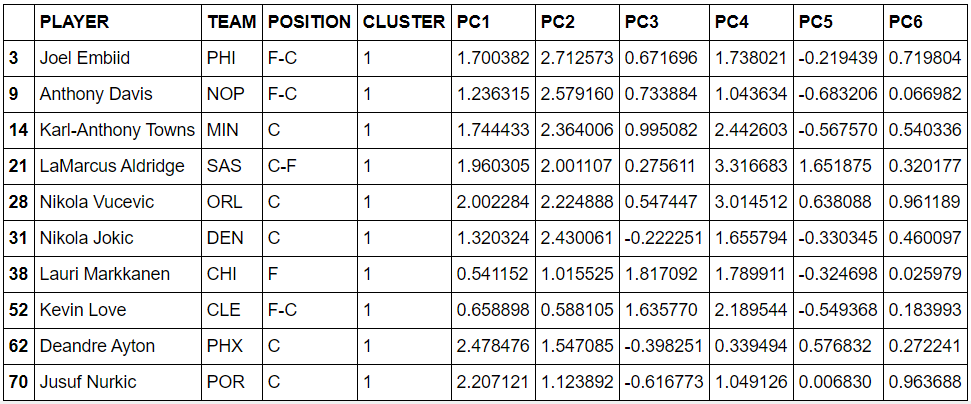Click Nikola Jokic's team cell DEN
Viewport: 971px width, 404px height.
(232, 238)
